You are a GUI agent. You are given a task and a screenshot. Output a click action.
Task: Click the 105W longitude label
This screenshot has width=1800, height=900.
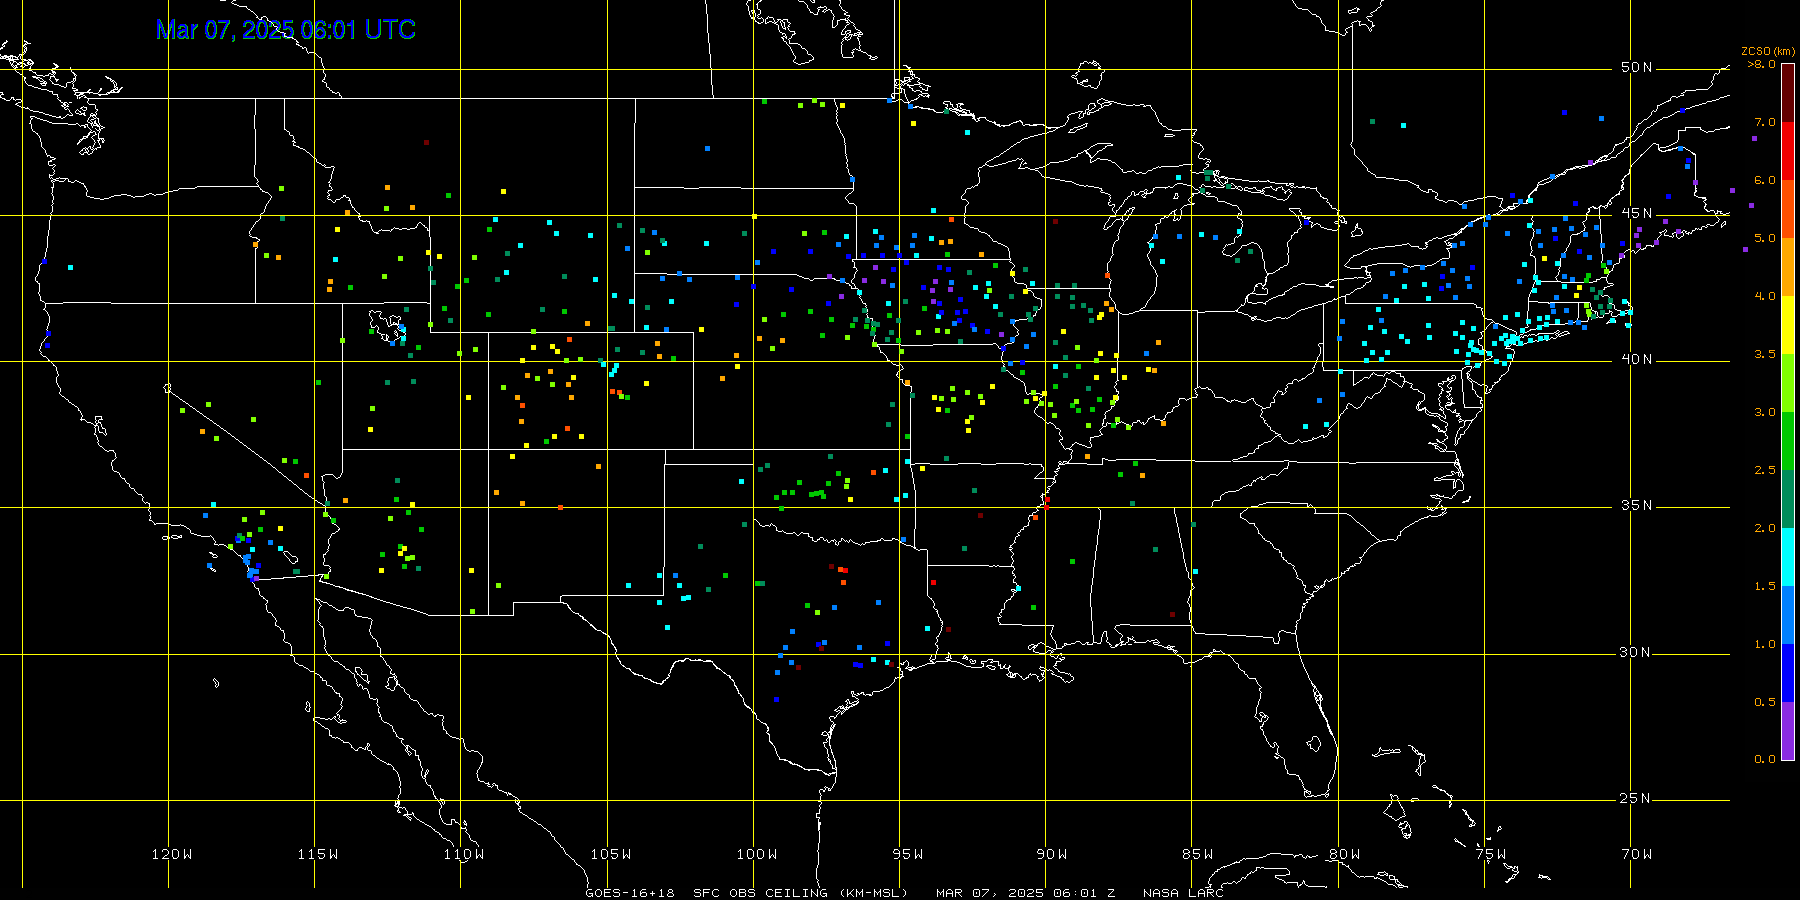point(610,854)
